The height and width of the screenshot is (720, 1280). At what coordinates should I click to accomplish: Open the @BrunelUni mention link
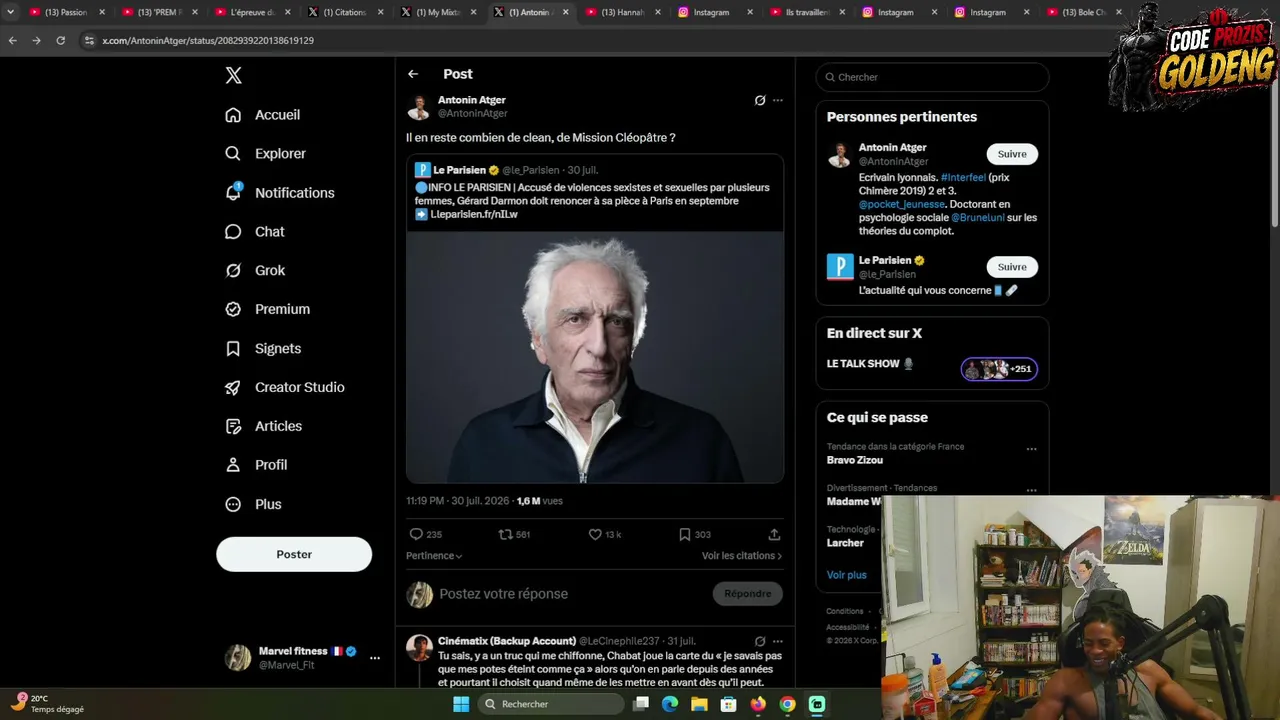[x=977, y=217]
